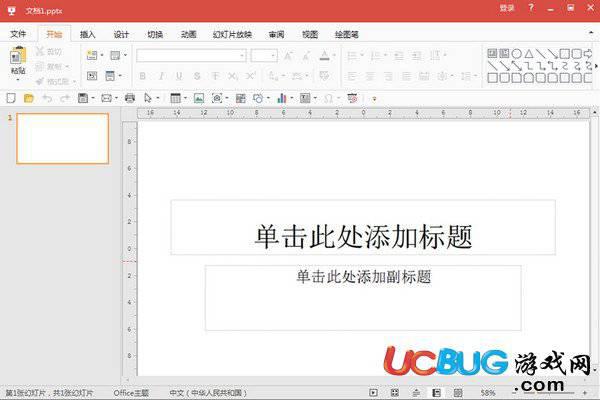The height and width of the screenshot is (400, 600).
Task: Click the select pointer arrow tool
Action: (x=148, y=98)
